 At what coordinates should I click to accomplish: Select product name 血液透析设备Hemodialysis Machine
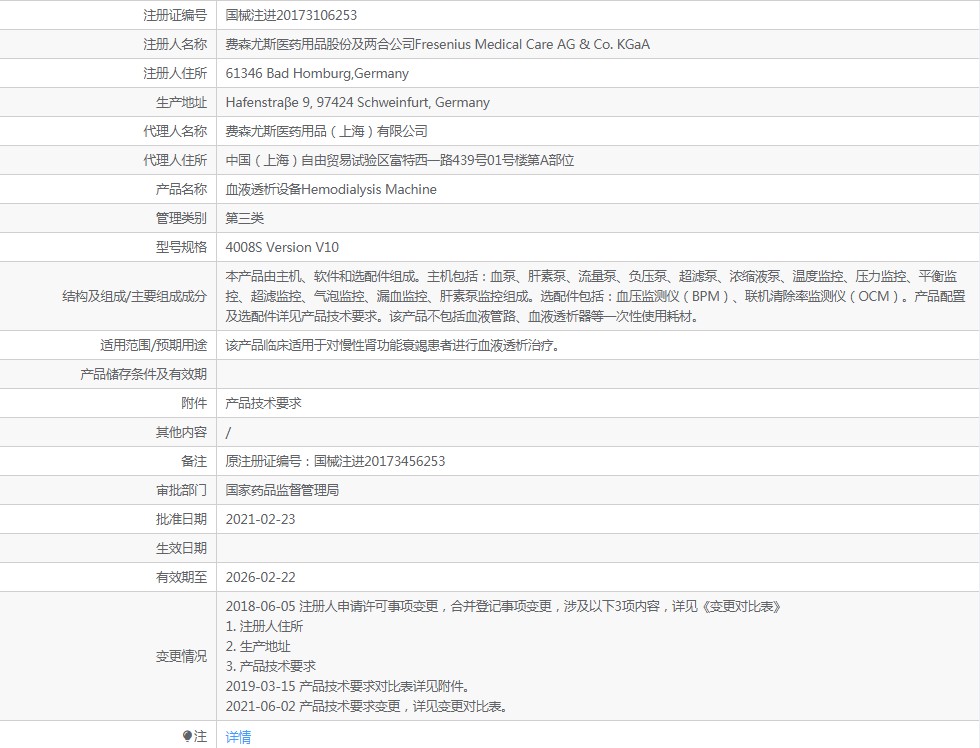click(x=331, y=189)
